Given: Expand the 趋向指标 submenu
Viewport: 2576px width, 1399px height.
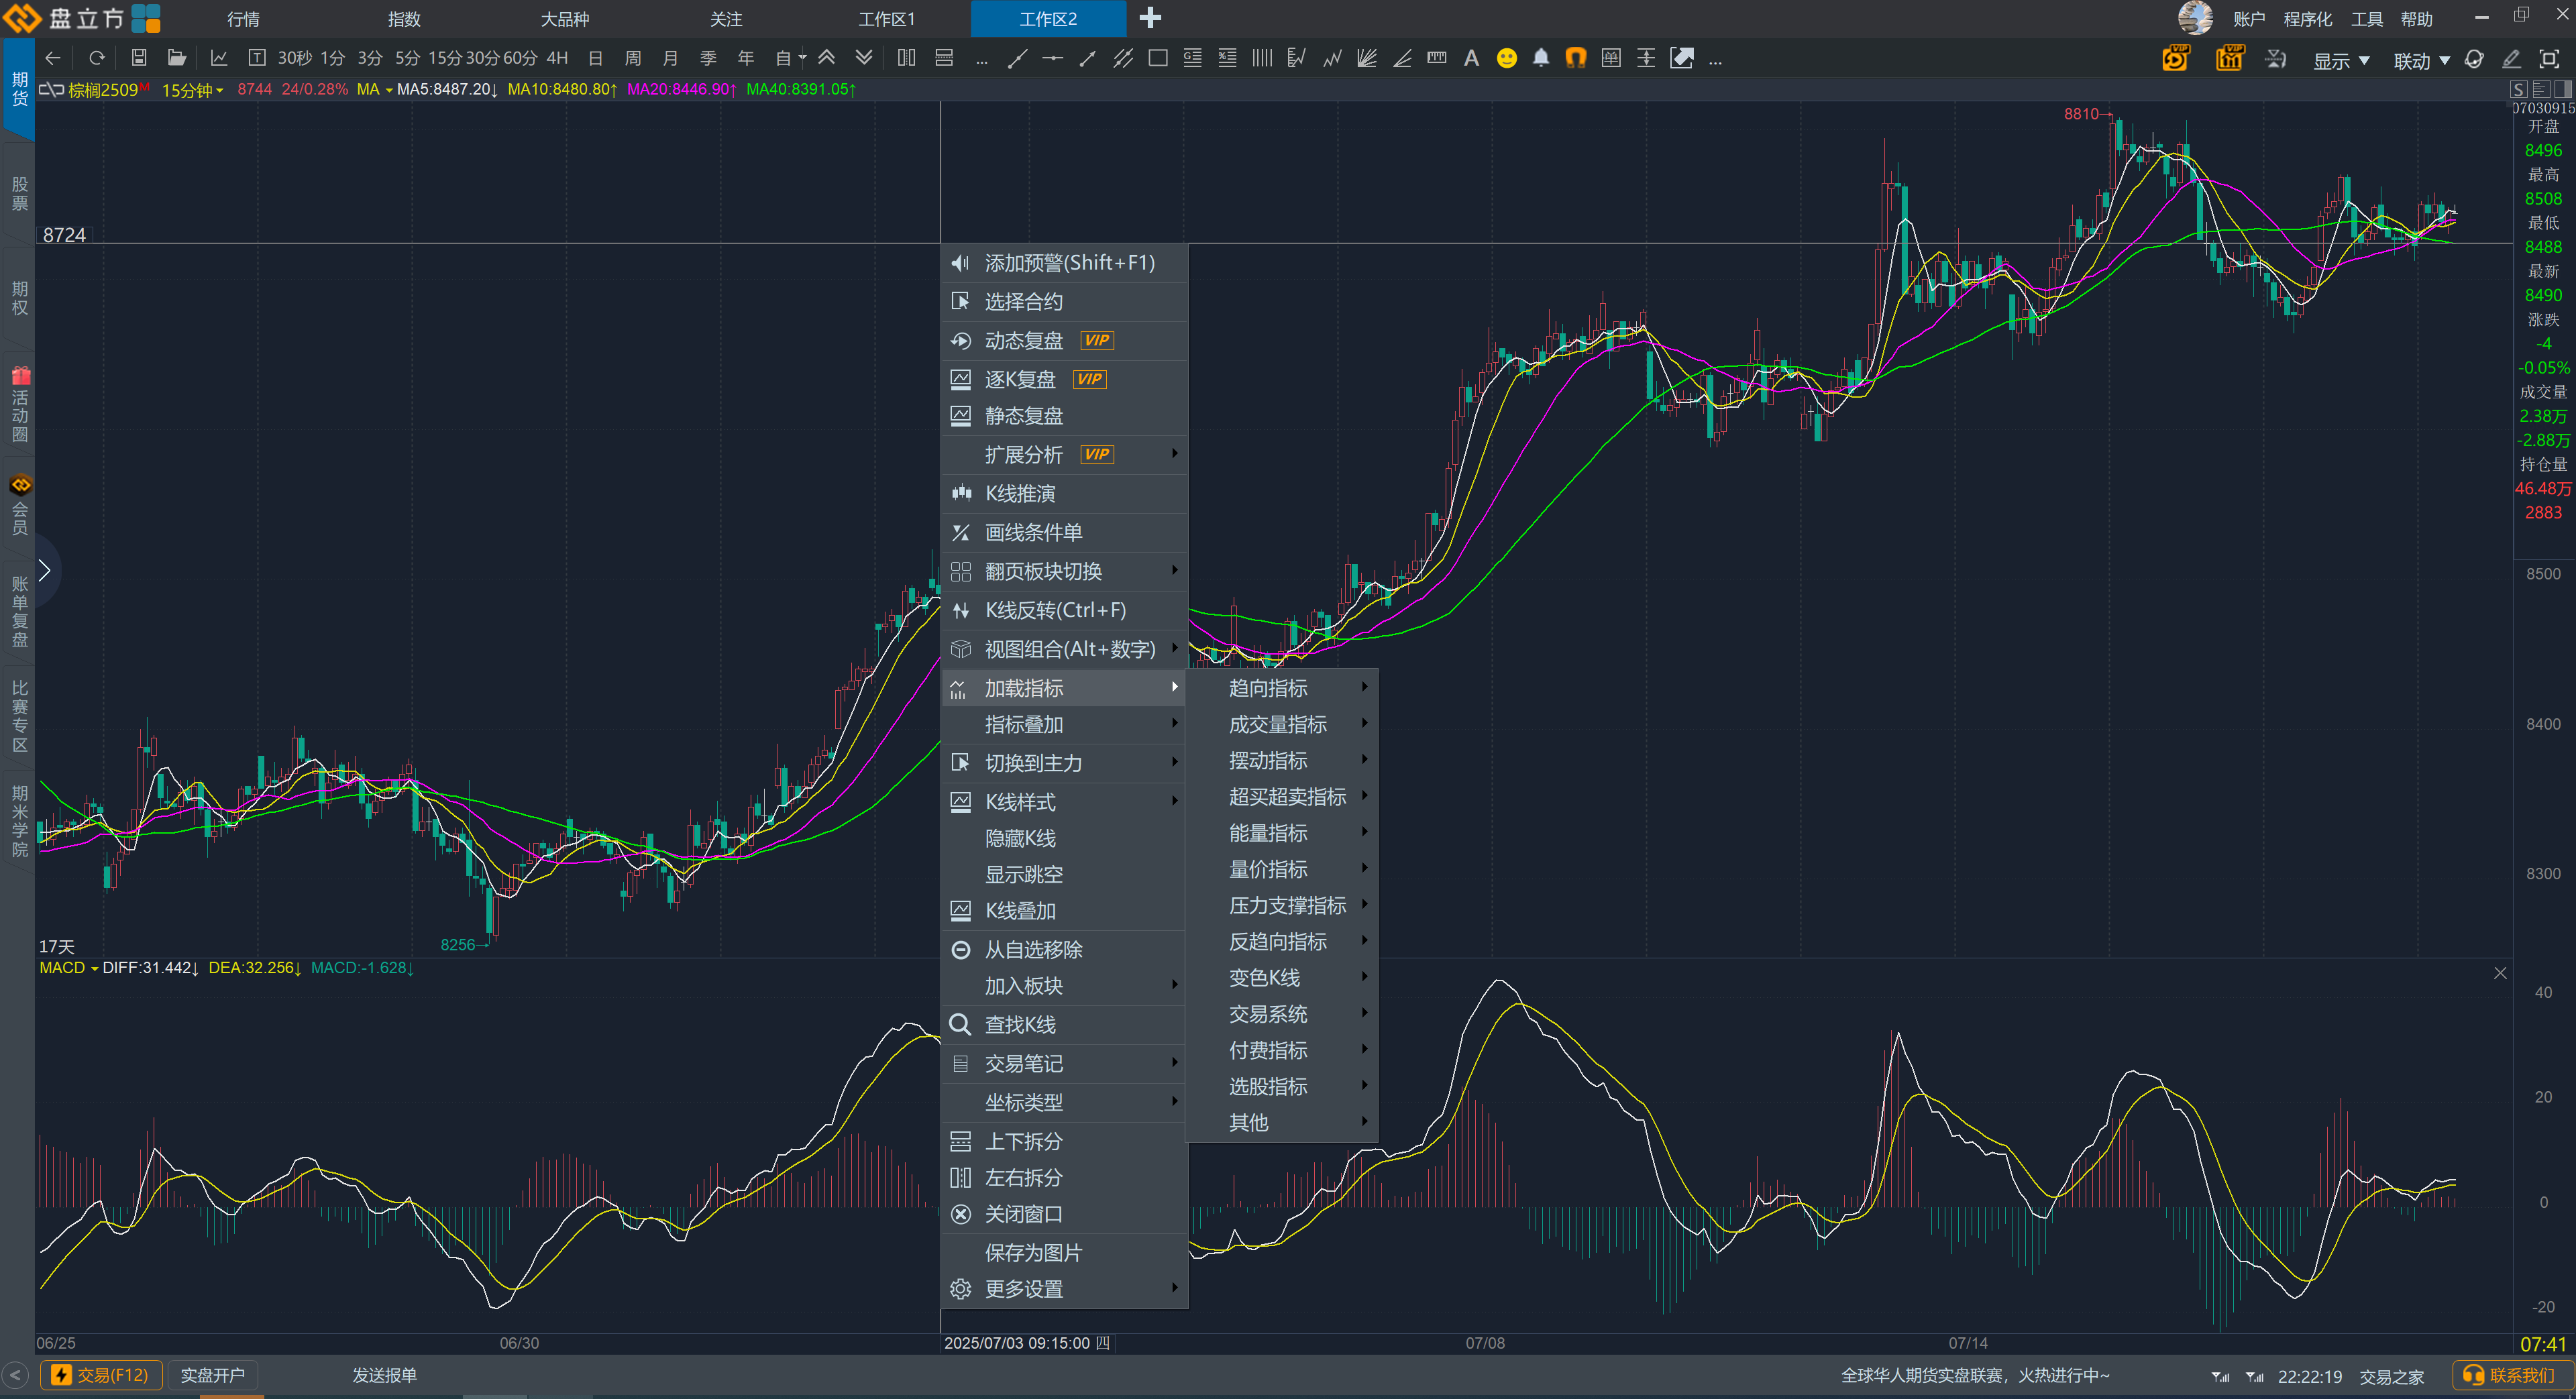Looking at the screenshot, I should (x=1282, y=688).
